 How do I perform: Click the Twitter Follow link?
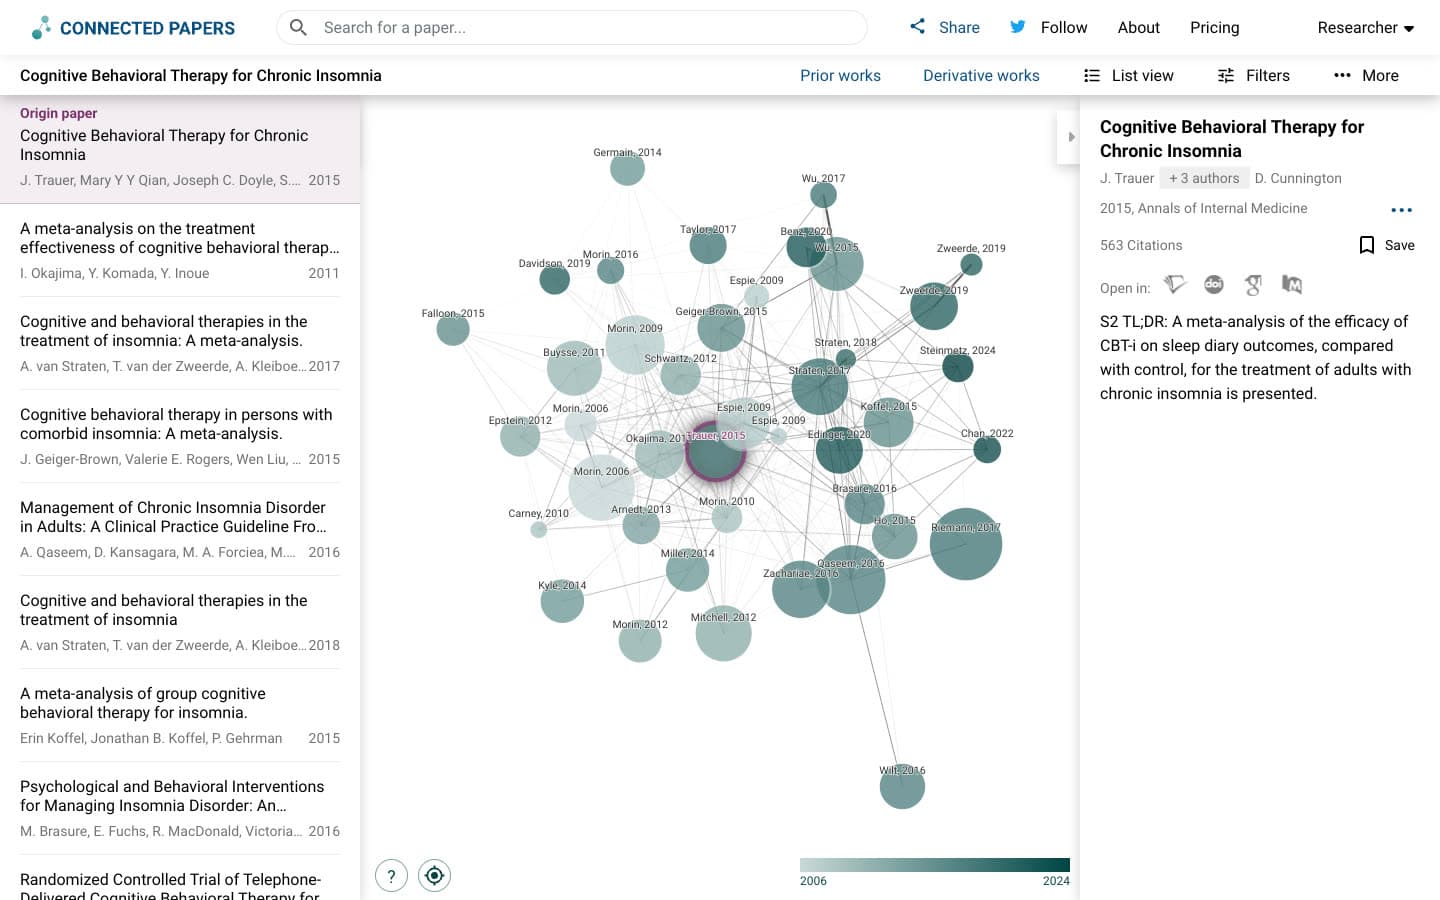(1048, 28)
